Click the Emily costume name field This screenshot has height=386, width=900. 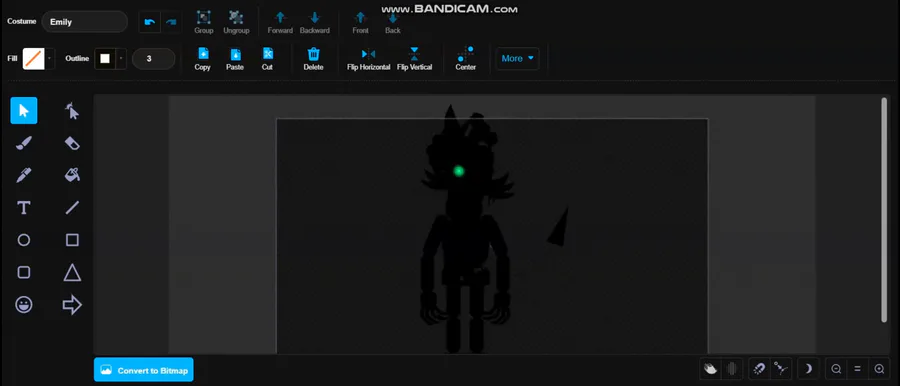[84, 22]
